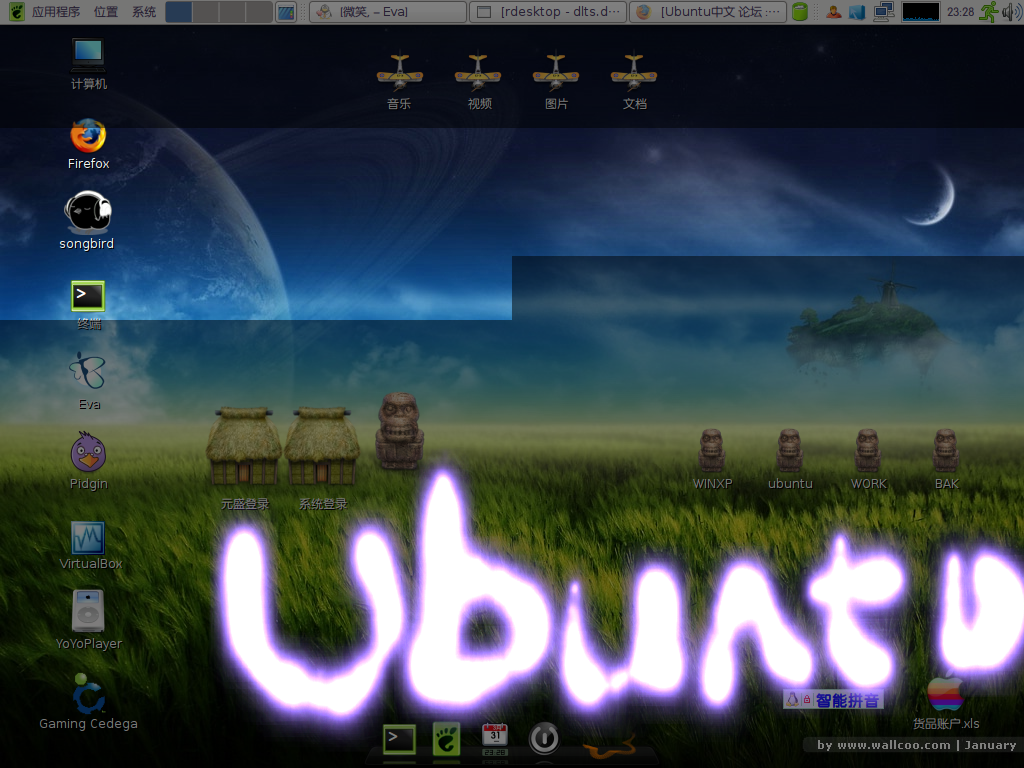Click the 23:28 clock in top panel
Image resolution: width=1024 pixels, height=768 pixels.
click(x=960, y=12)
